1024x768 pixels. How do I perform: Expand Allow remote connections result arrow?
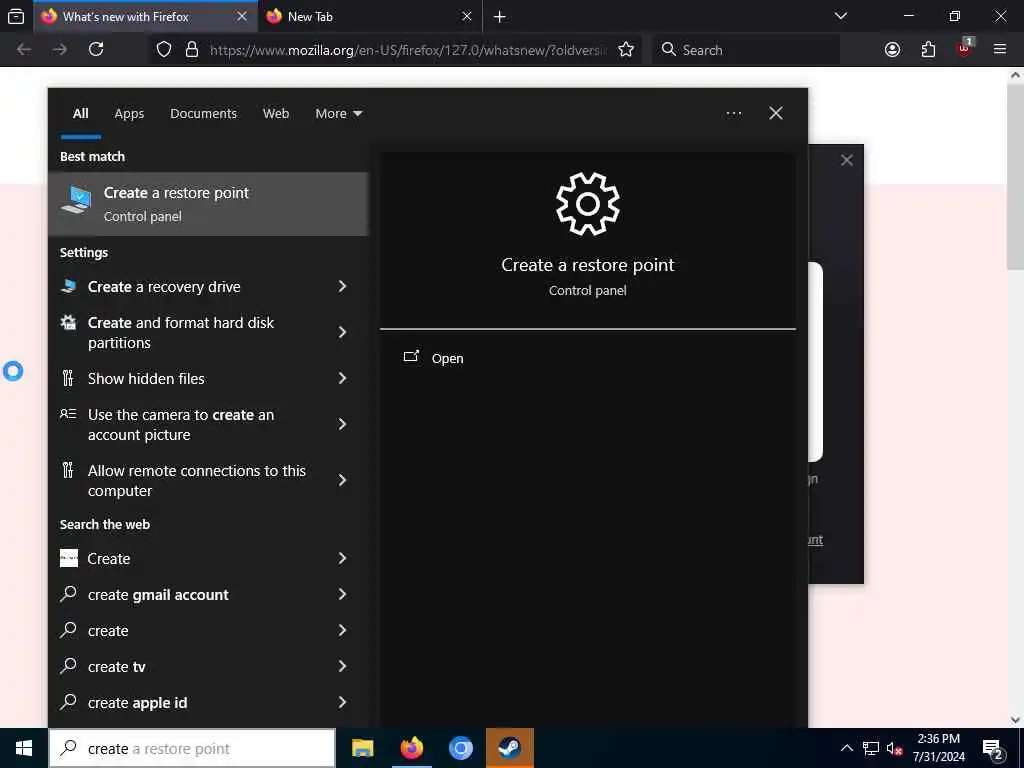[342, 481]
